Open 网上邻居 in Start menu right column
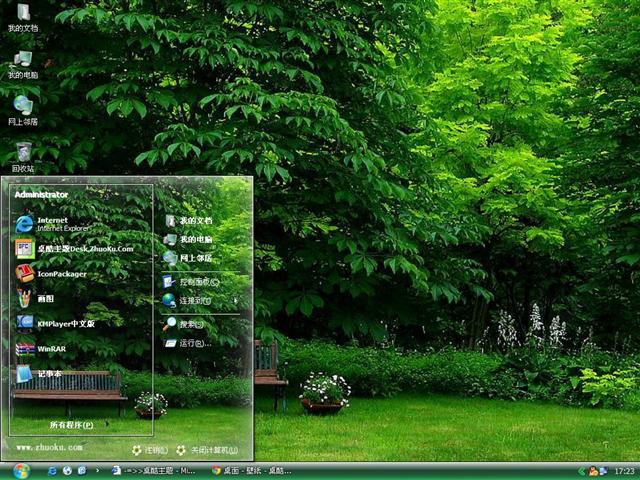The height and width of the screenshot is (480, 640). (188, 258)
